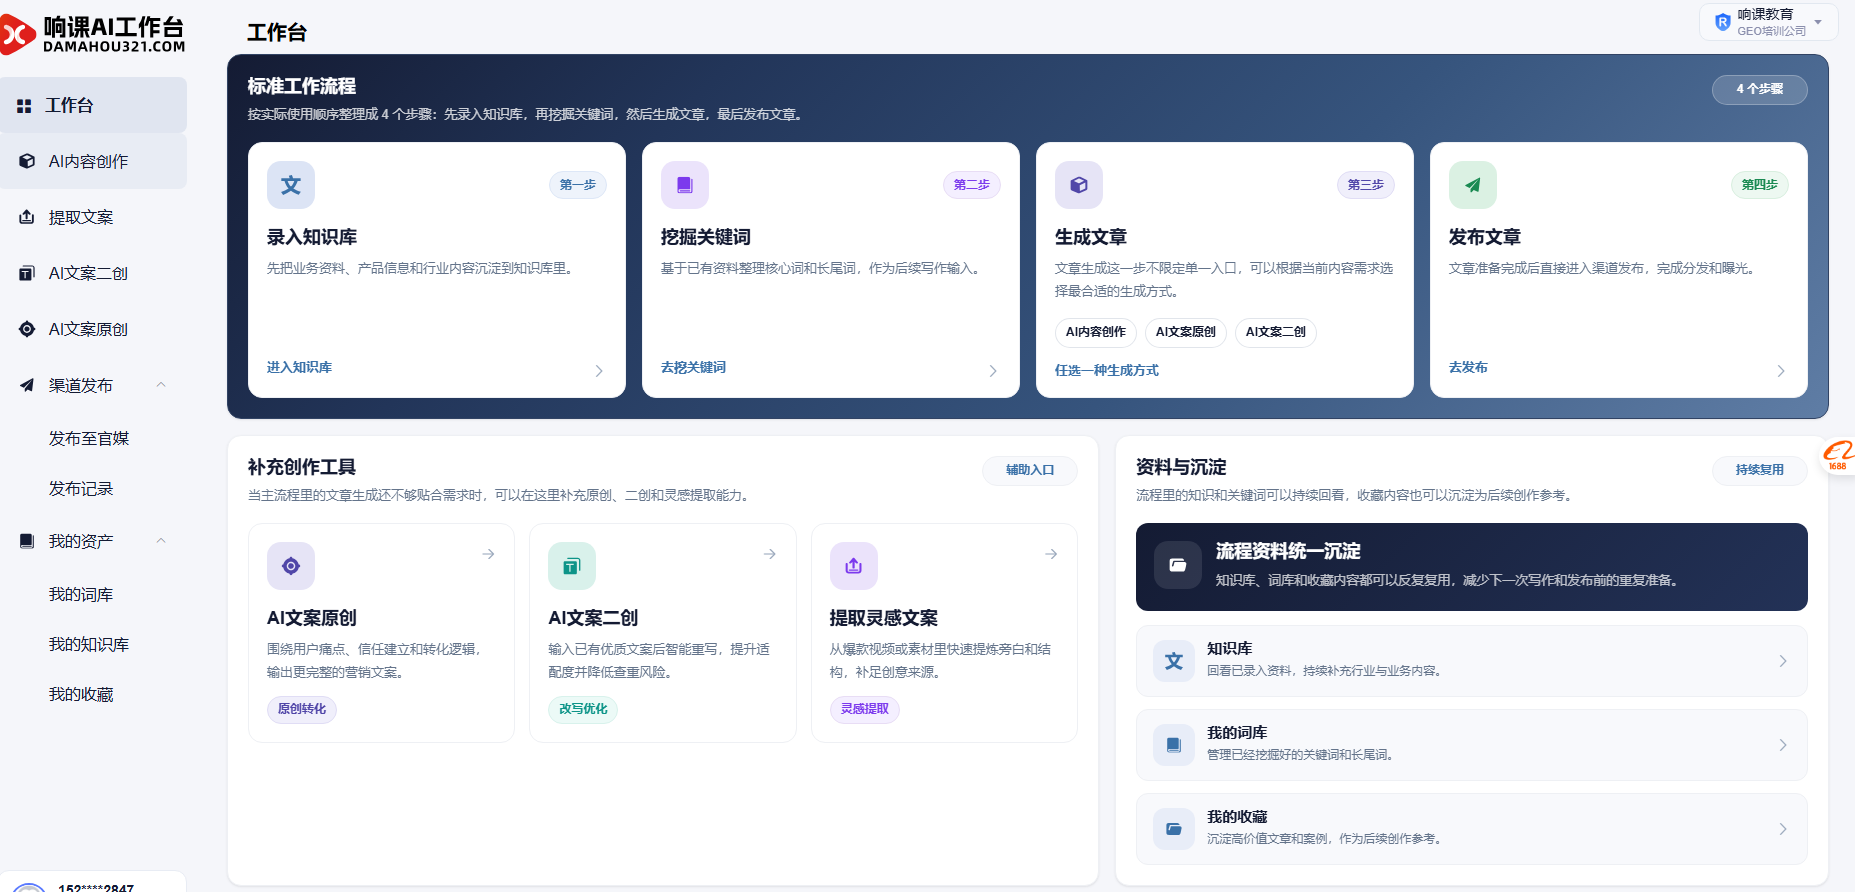1855x892 pixels.
Task: Click the chevron on 我的收藏 row
Action: [1783, 829]
